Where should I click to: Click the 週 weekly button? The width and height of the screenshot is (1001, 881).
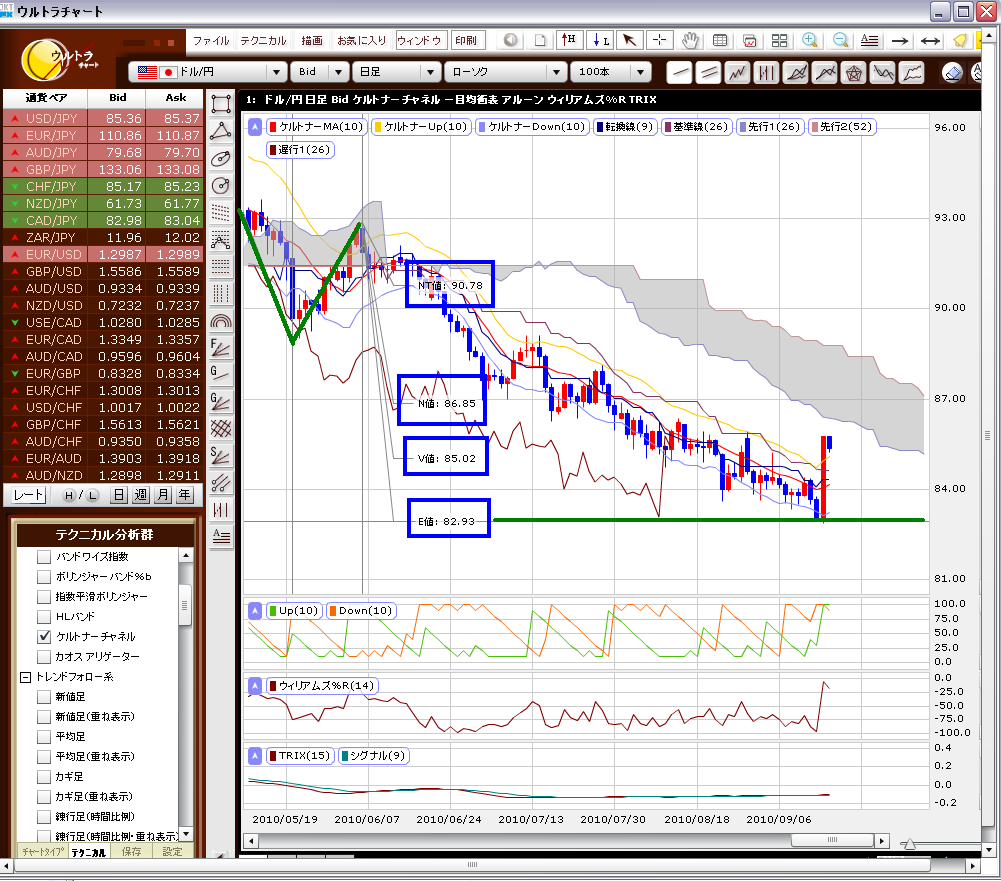point(141,495)
